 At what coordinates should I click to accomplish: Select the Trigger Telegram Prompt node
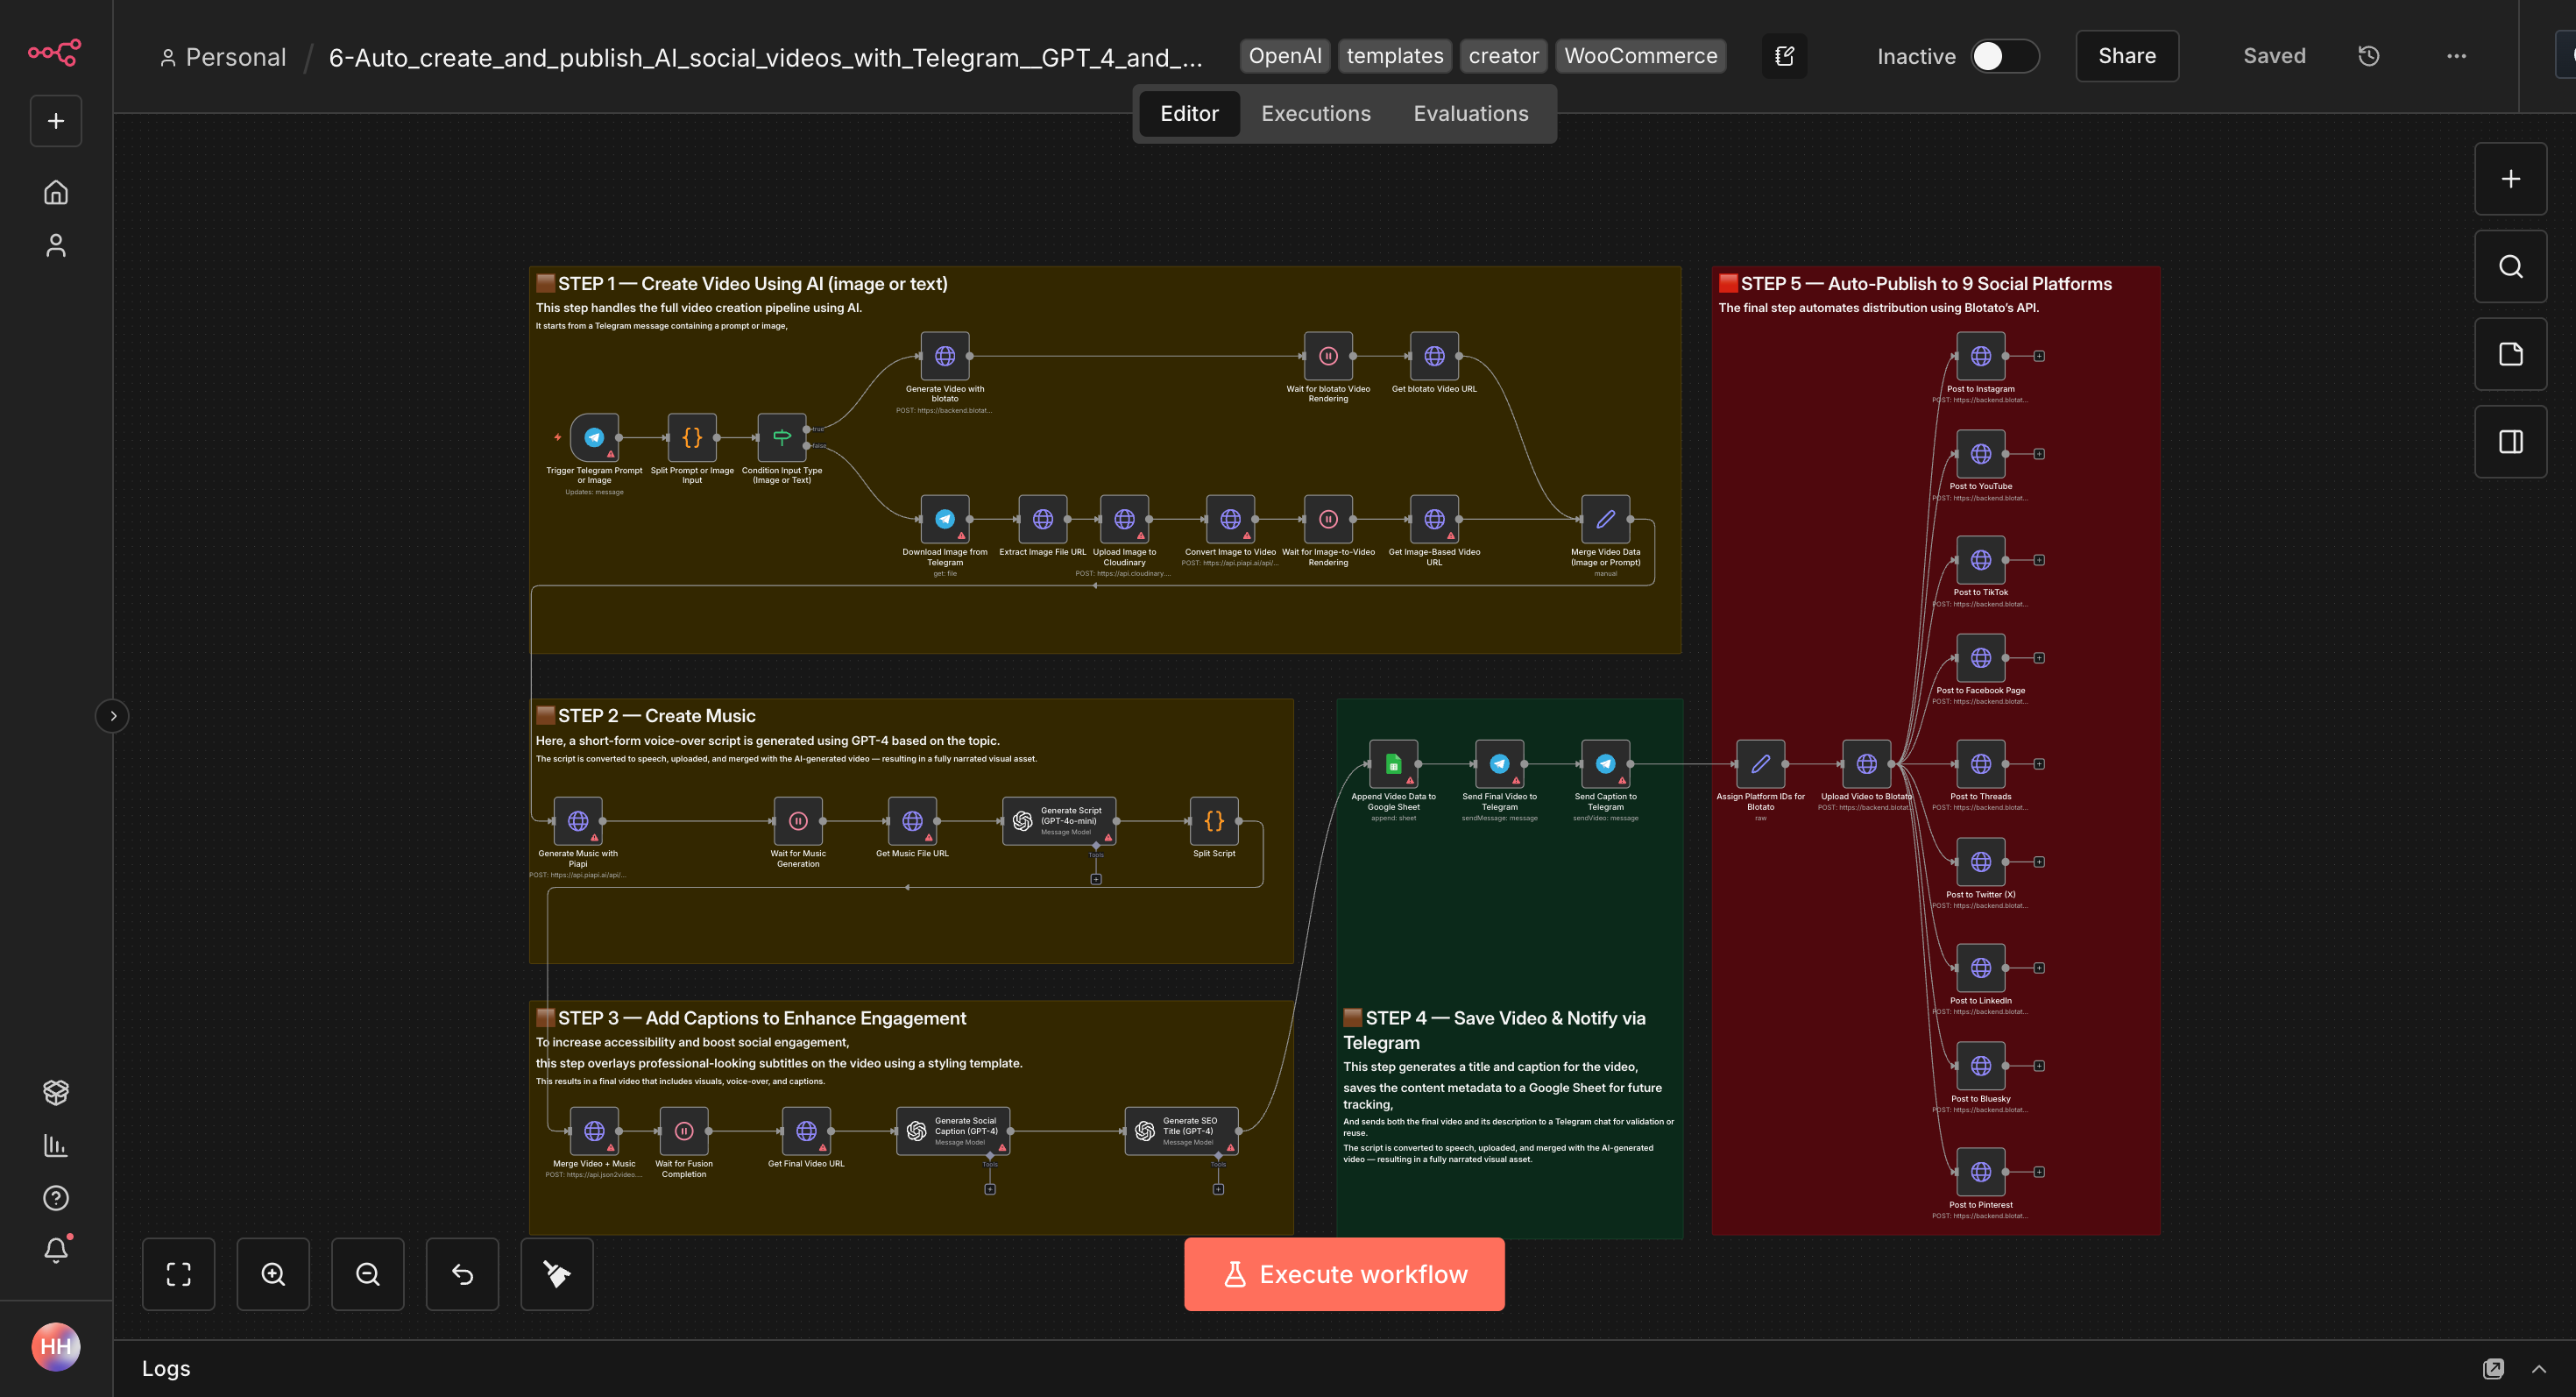click(594, 438)
